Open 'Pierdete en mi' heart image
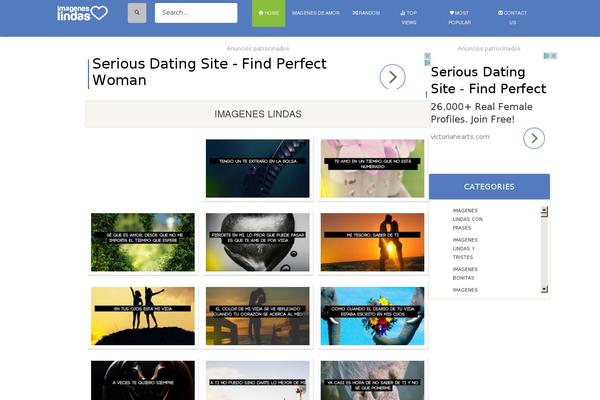600x400 pixels. click(x=258, y=242)
